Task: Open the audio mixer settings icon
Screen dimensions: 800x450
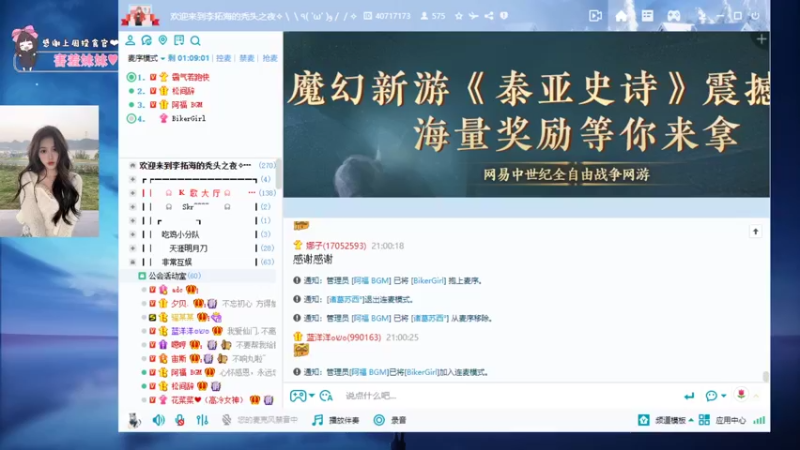Action: (202, 420)
